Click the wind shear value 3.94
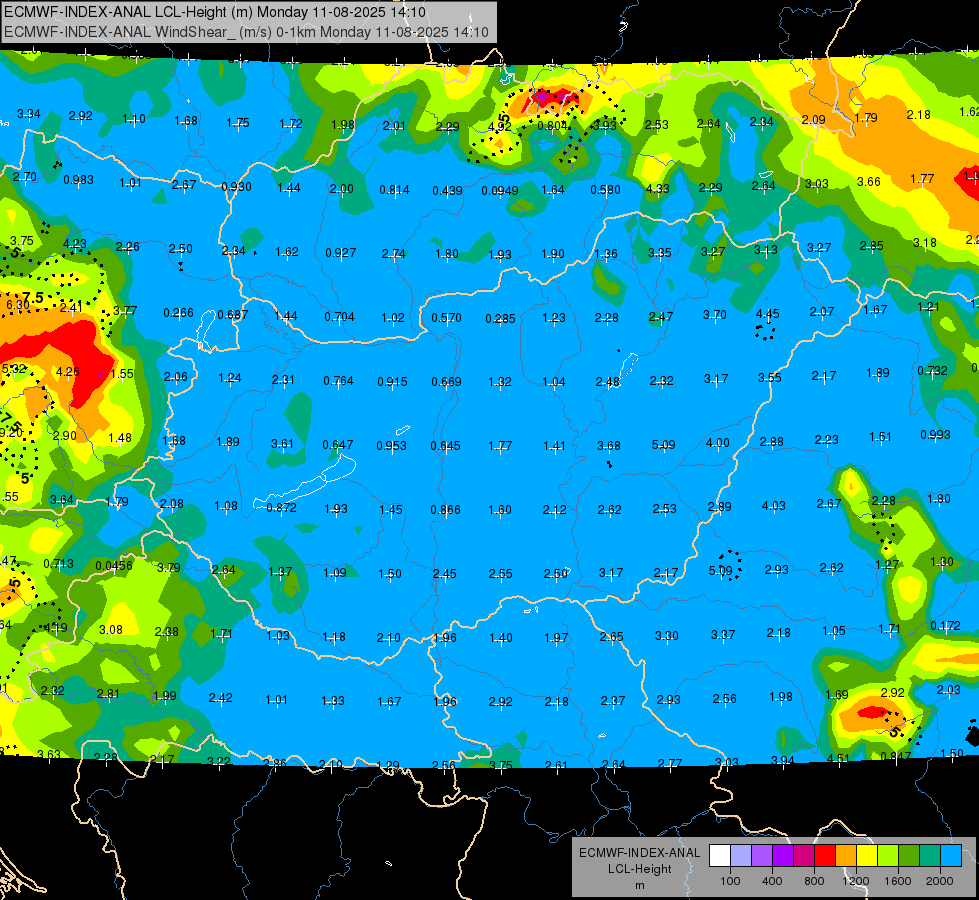Viewport: 979px width, 900px height. [x=782, y=761]
